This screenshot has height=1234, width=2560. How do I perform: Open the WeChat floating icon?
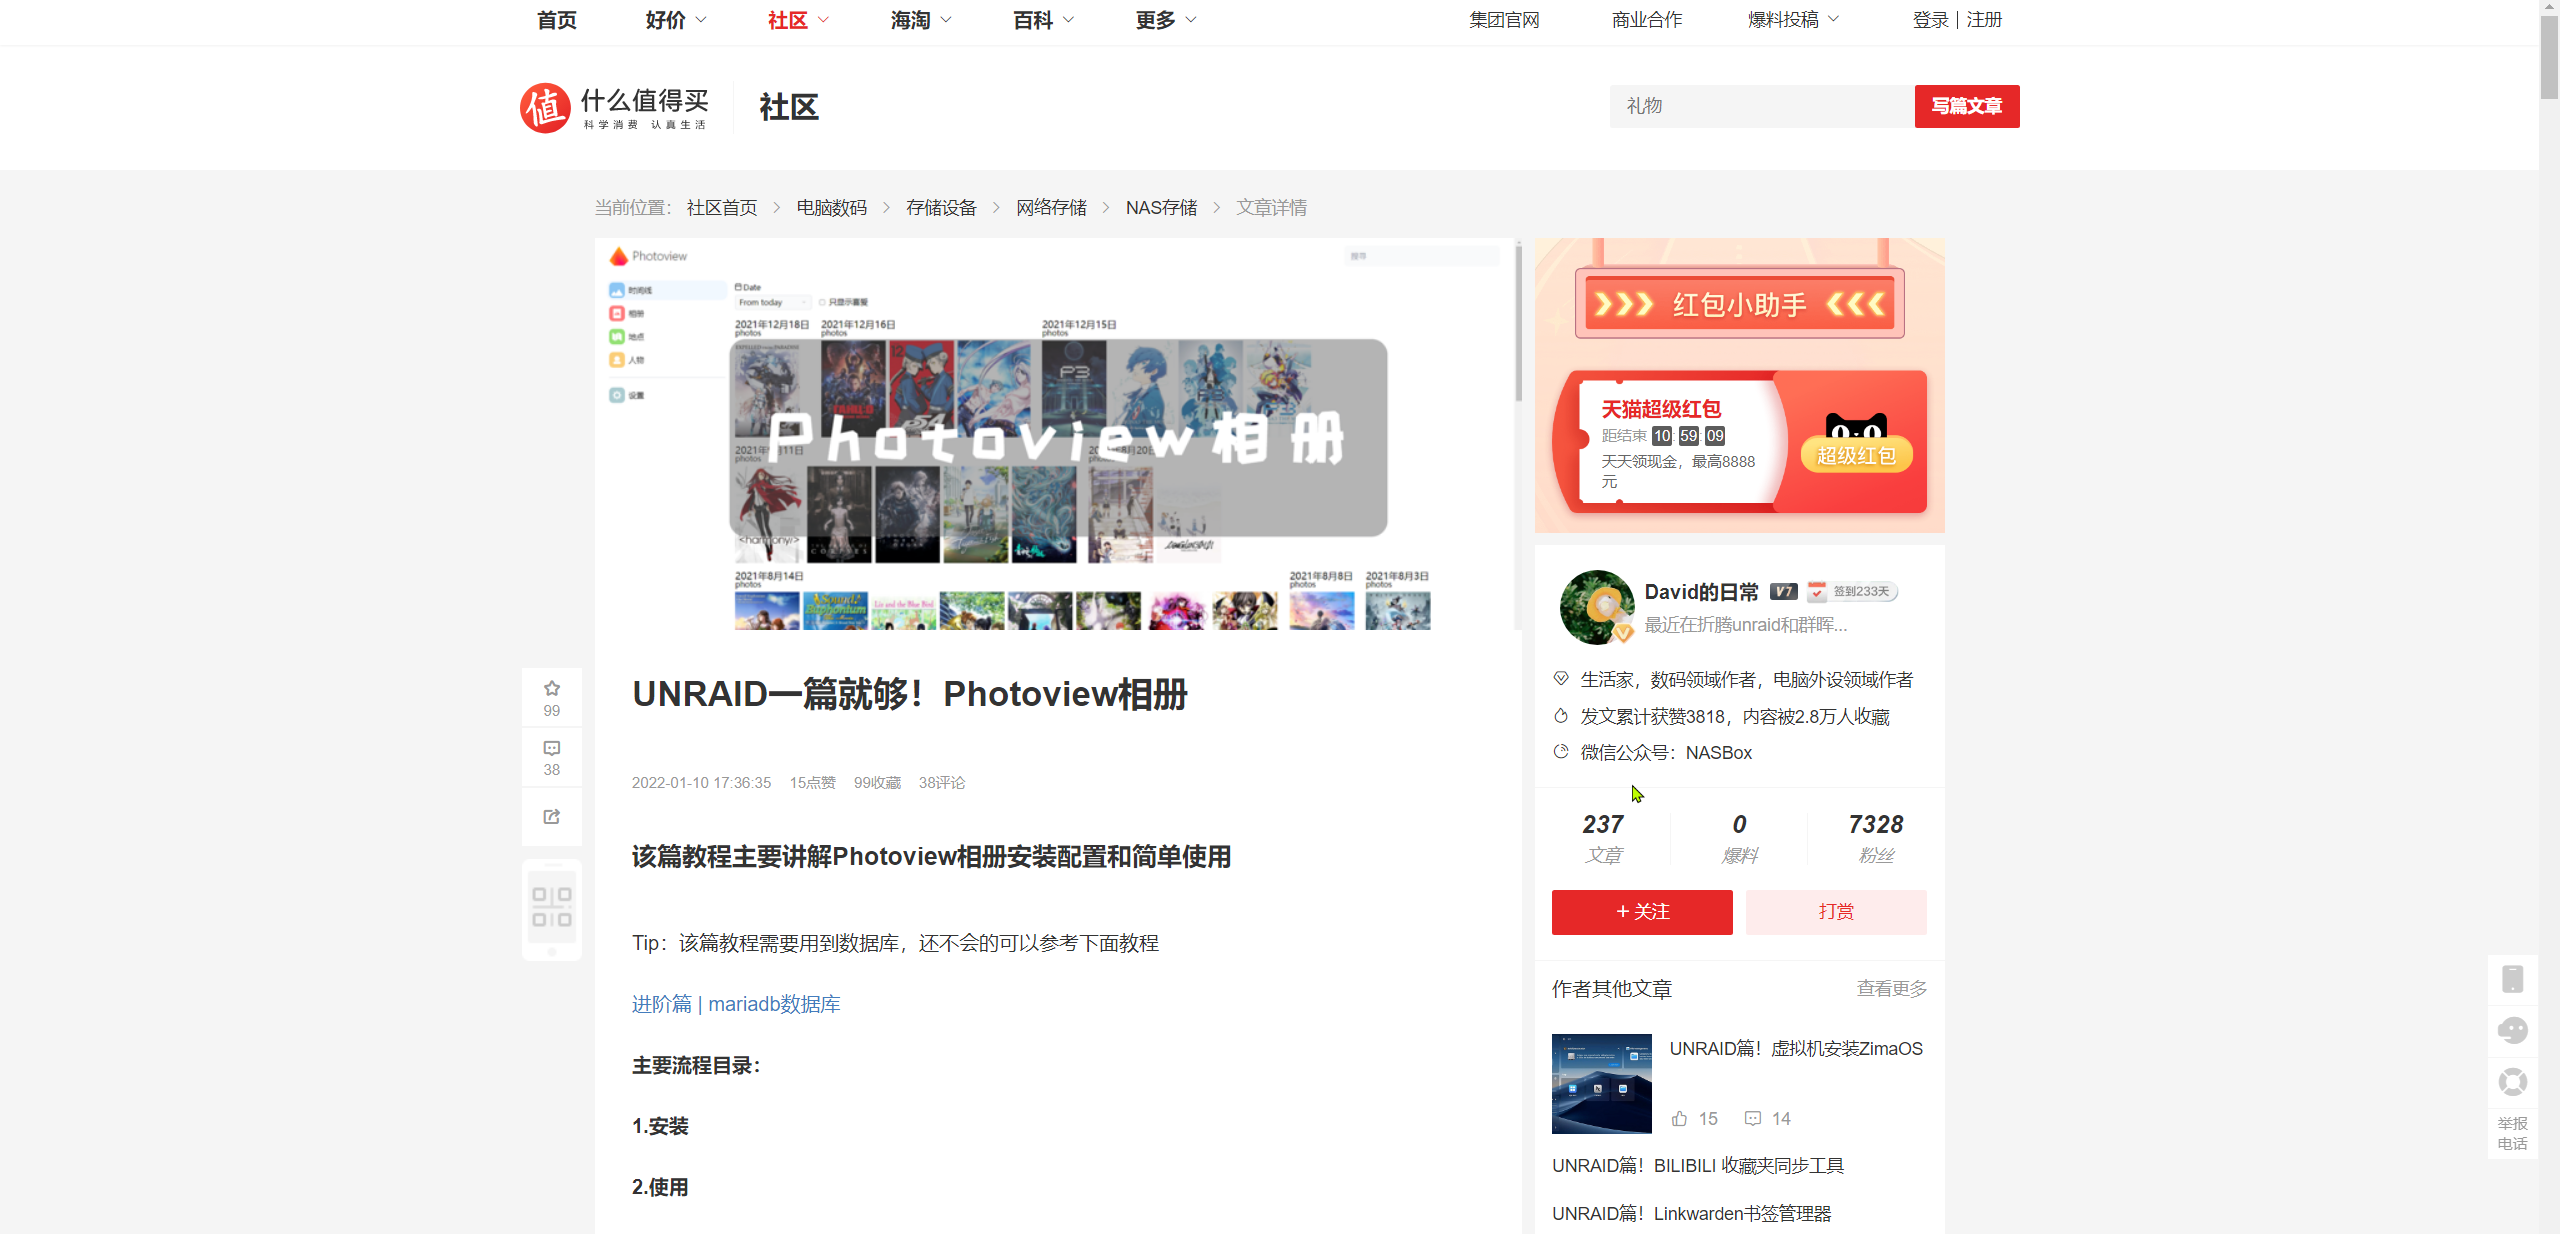2513,1030
